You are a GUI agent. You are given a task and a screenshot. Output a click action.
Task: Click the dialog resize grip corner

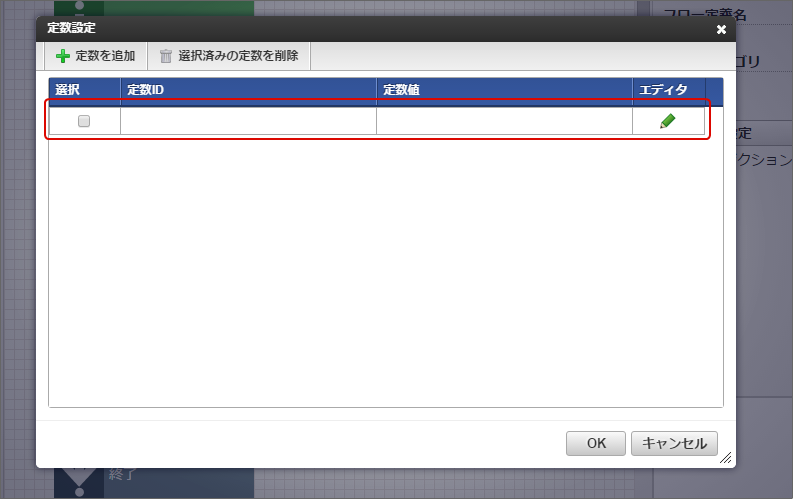[726, 458]
